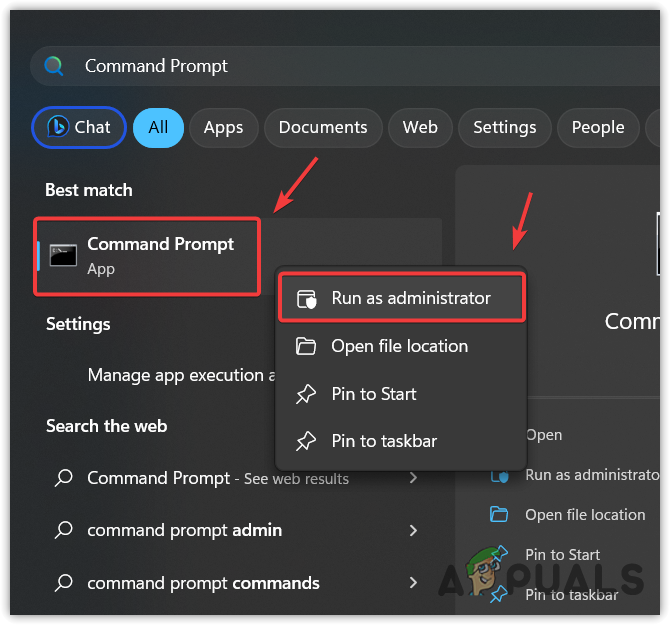Screen dimensions: 670x625
Task: Click shield icon in right details pane
Action: point(499,475)
